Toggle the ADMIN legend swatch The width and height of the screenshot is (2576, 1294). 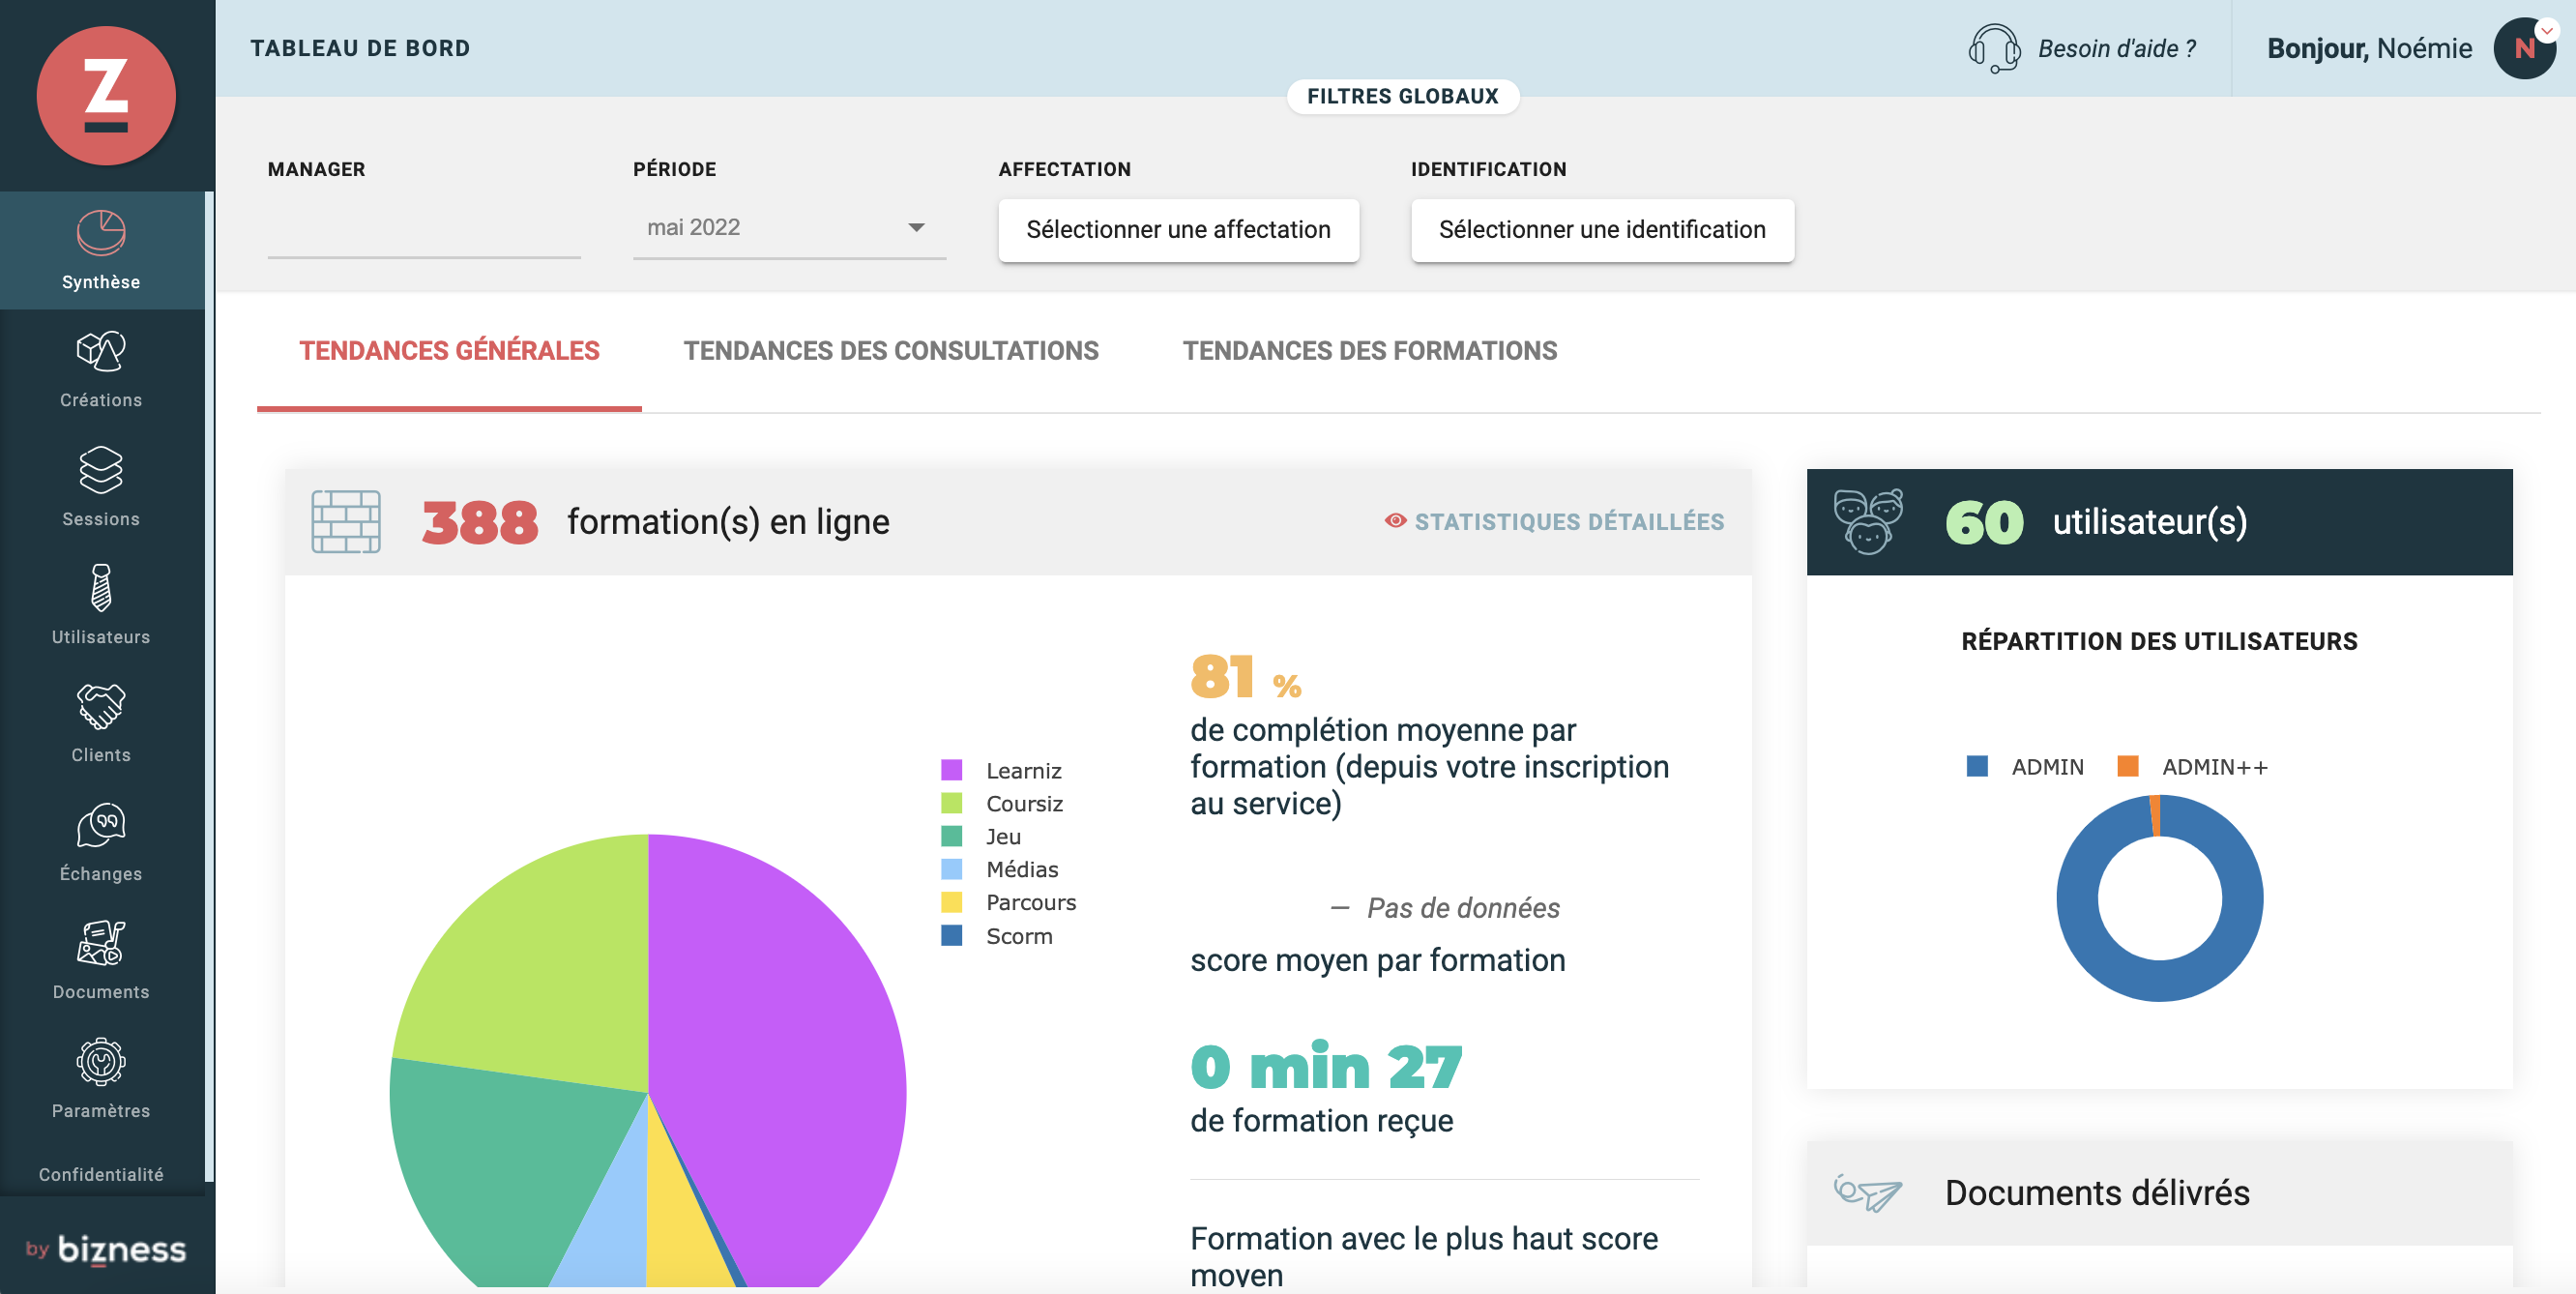point(1977,766)
